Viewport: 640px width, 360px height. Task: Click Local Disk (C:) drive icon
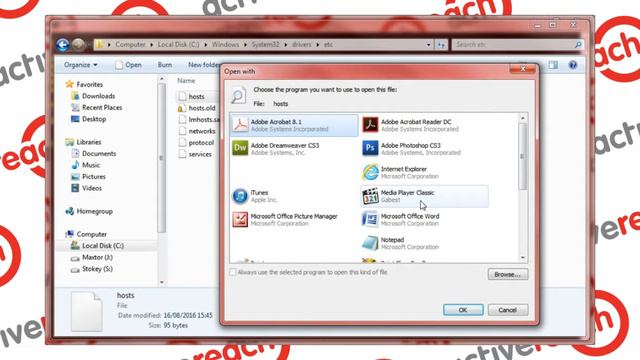(x=75, y=245)
